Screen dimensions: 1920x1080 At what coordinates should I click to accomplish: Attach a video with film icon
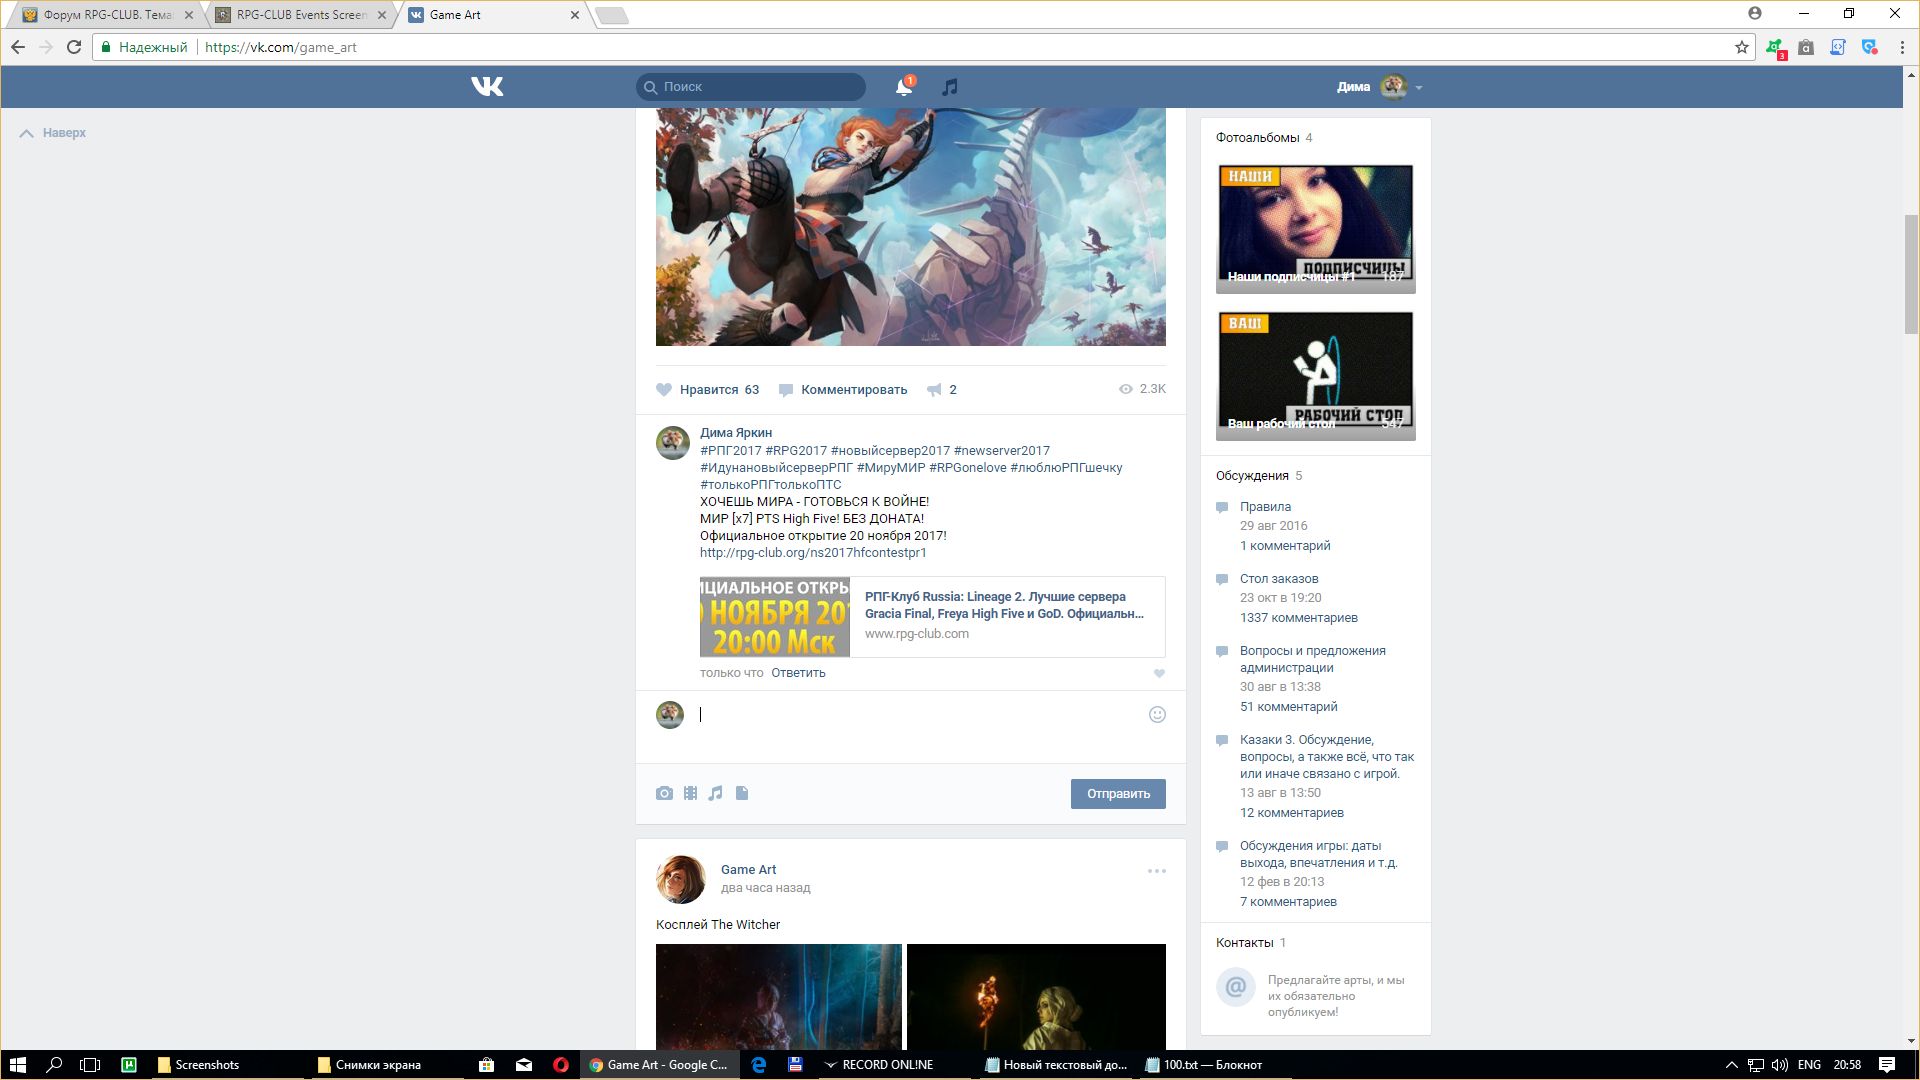690,793
